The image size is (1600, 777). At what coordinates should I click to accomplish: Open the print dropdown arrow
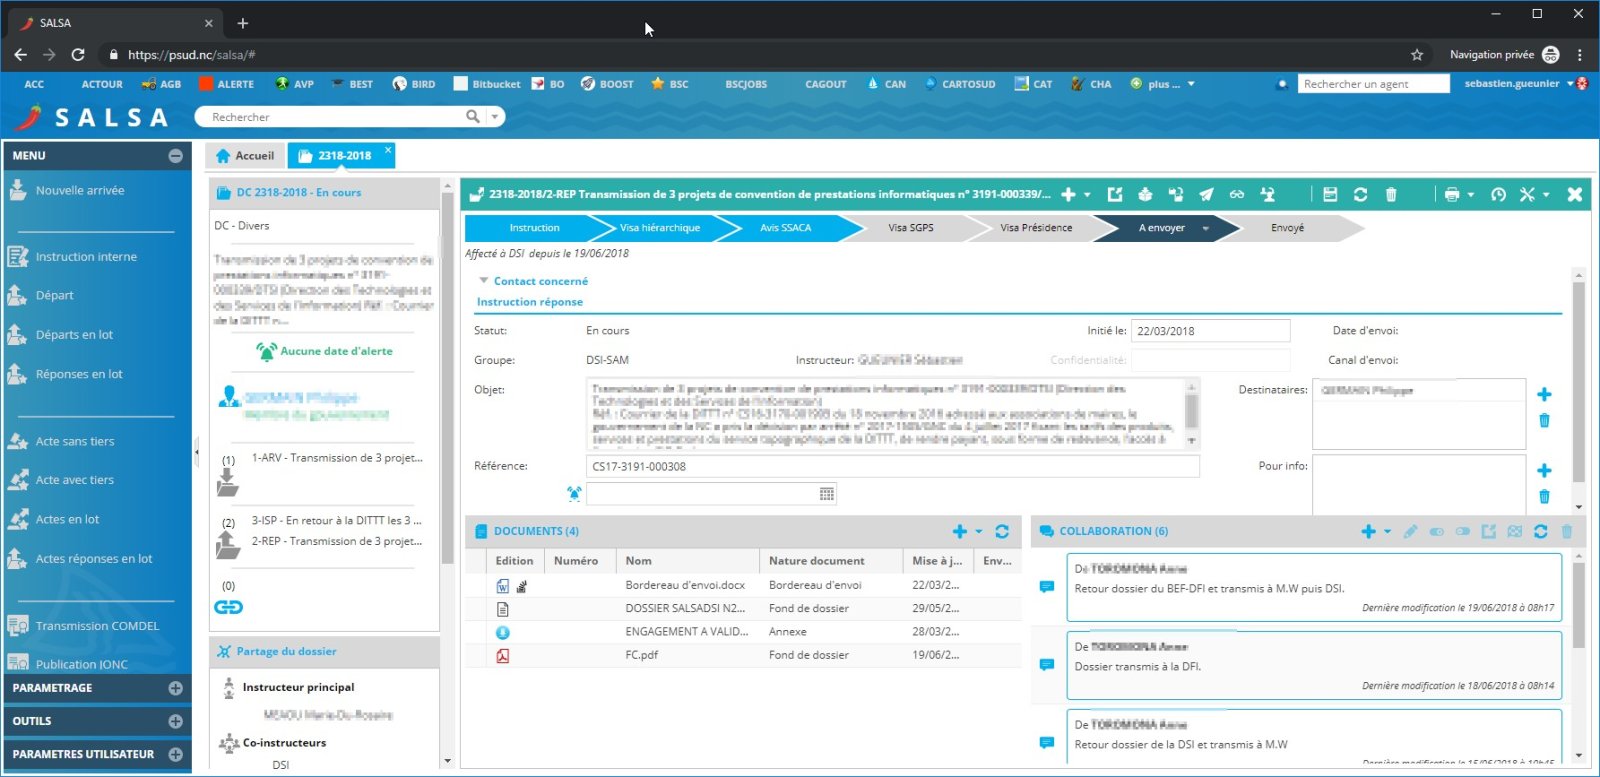click(x=1471, y=195)
